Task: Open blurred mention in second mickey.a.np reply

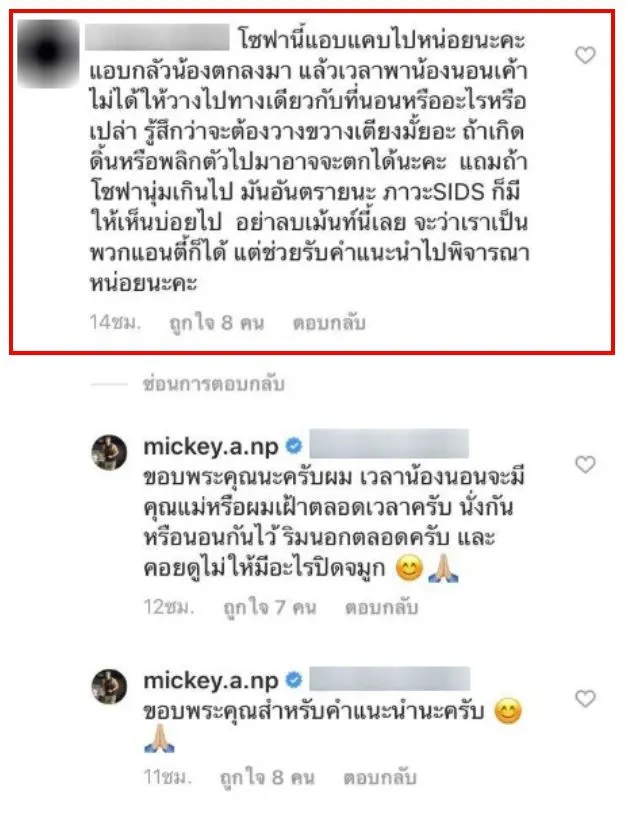Action: point(390,679)
